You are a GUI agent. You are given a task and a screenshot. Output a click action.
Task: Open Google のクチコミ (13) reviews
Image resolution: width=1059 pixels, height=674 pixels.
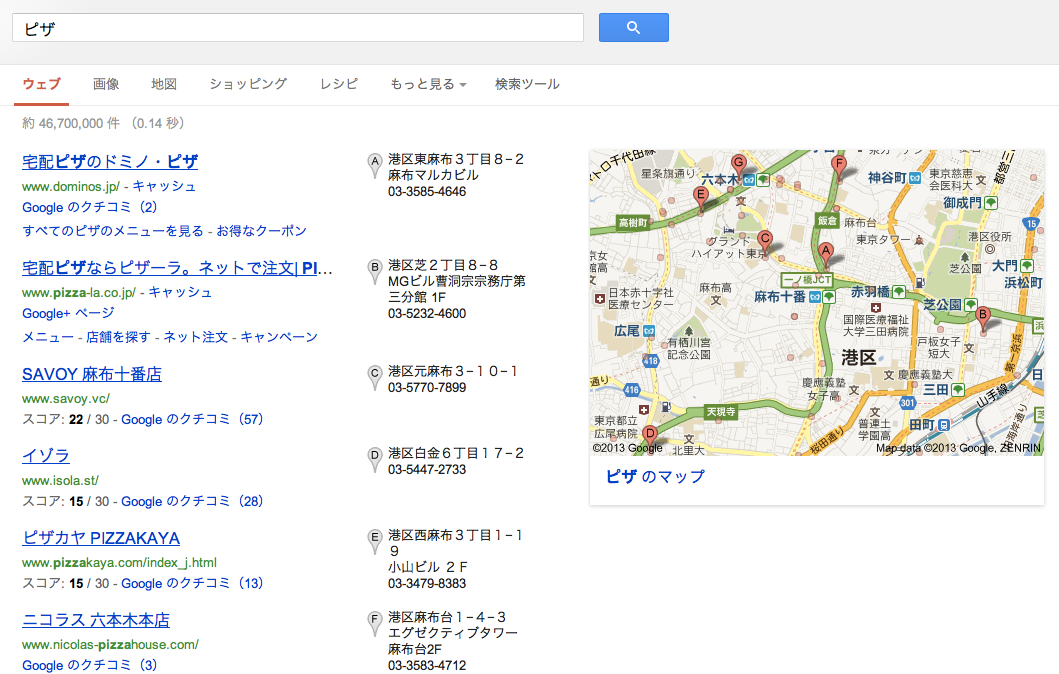[192, 584]
